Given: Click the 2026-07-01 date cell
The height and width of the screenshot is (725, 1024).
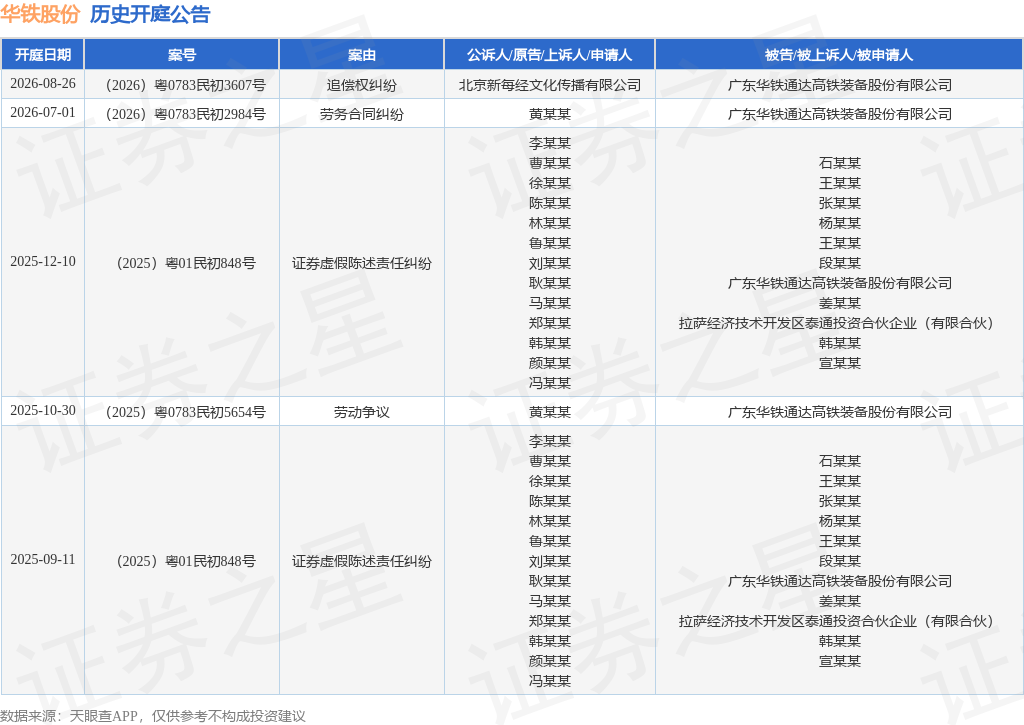Looking at the screenshot, I should [x=42, y=112].
